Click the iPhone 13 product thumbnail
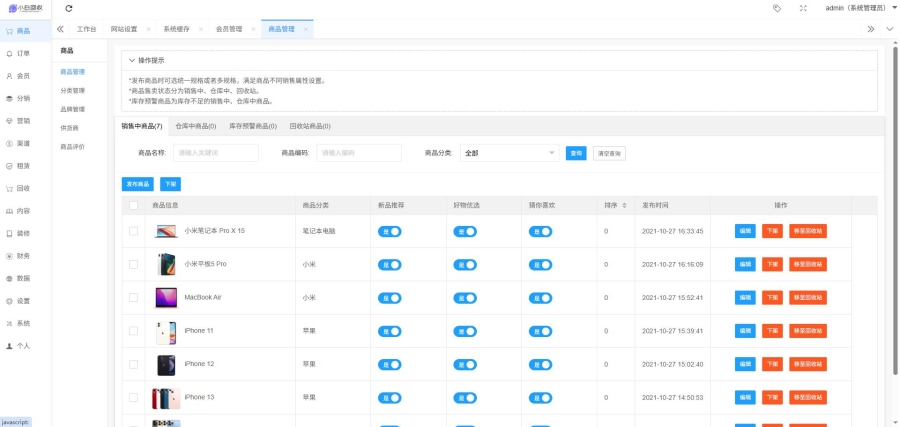This screenshot has width=900, height=427. pos(166,398)
